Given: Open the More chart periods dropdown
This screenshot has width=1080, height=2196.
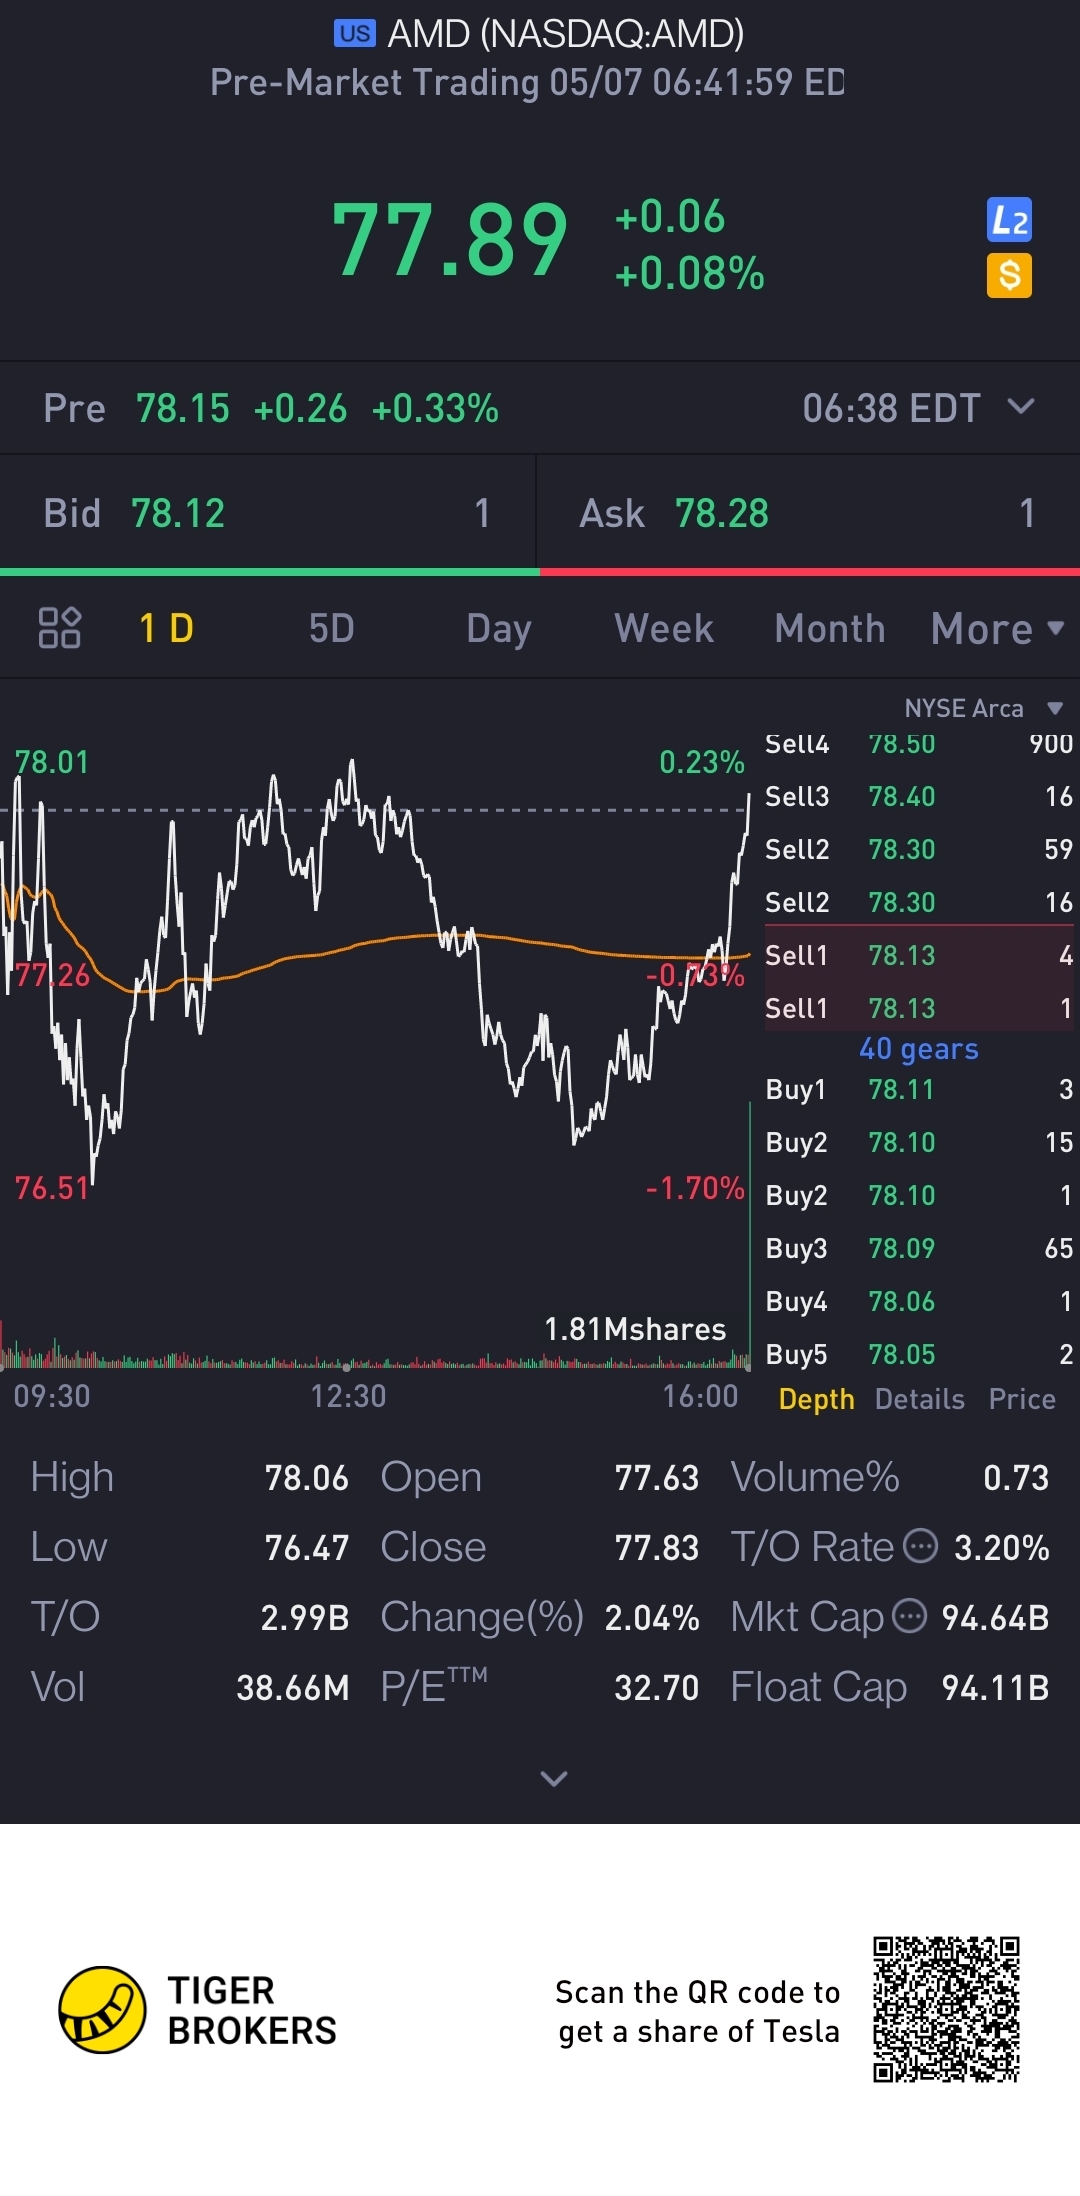Looking at the screenshot, I should [997, 629].
